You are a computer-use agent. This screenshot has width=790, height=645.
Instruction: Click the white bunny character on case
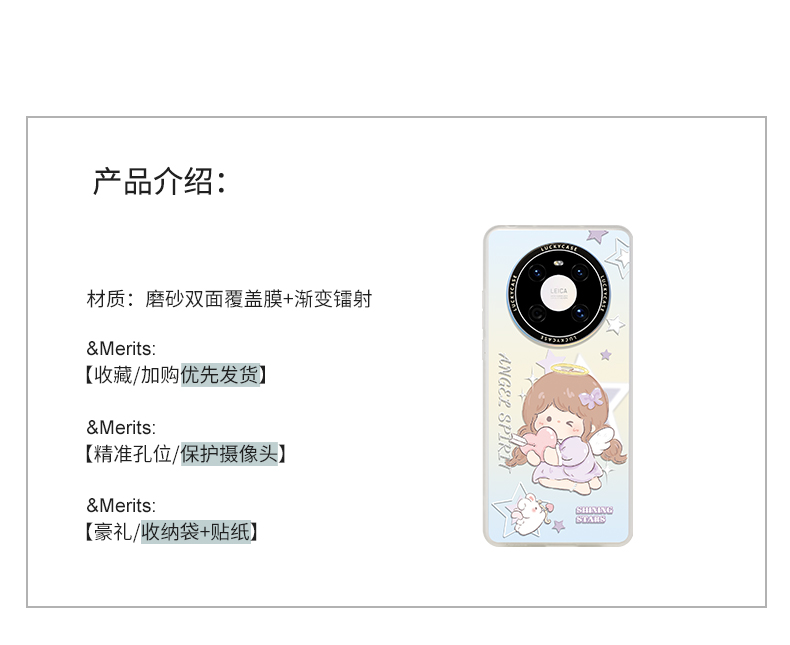(x=531, y=514)
